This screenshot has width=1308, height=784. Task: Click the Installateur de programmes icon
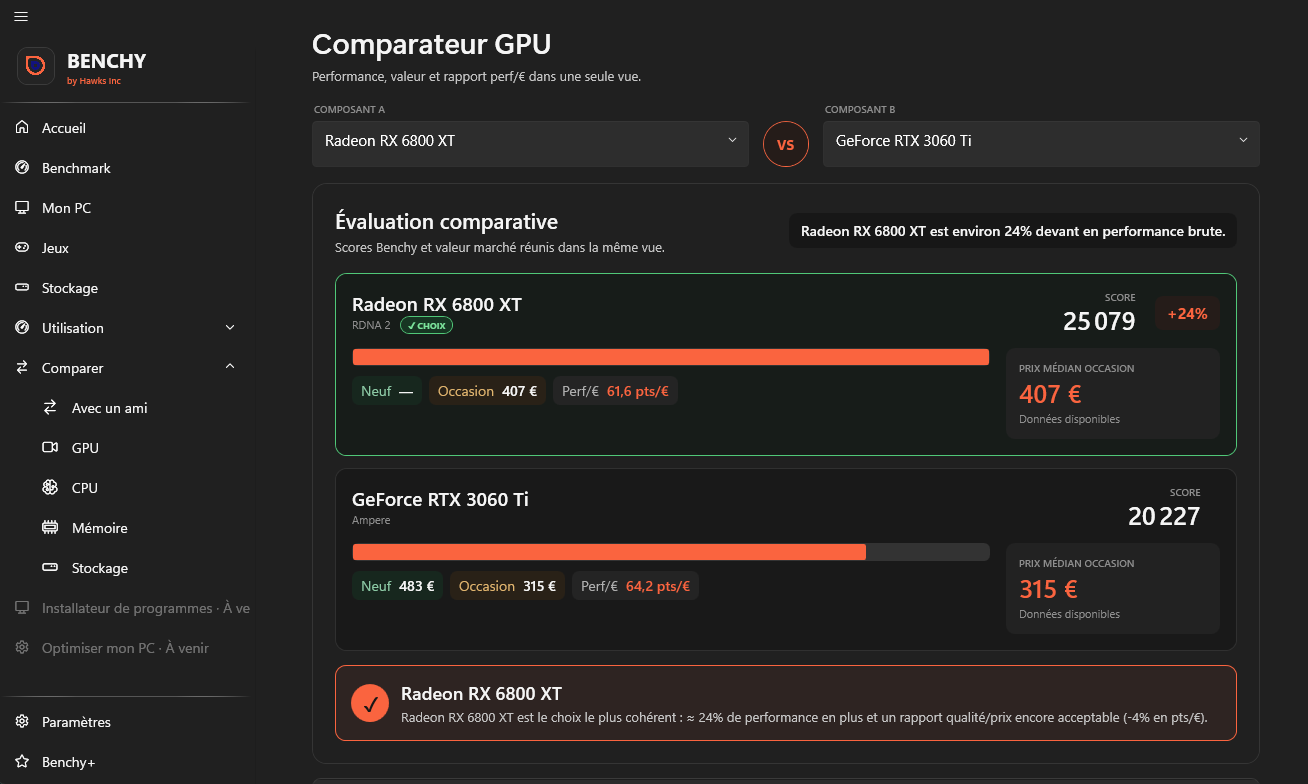[x=22, y=608]
